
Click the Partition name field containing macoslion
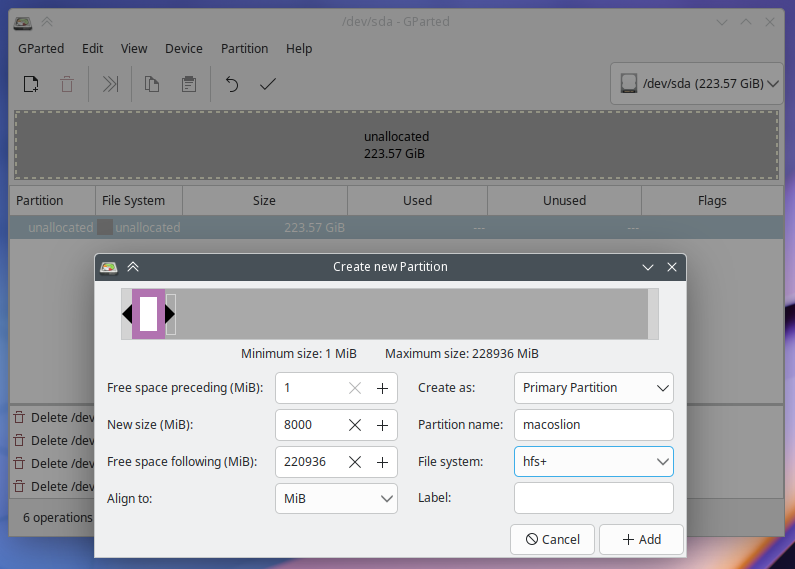coord(594,425)
